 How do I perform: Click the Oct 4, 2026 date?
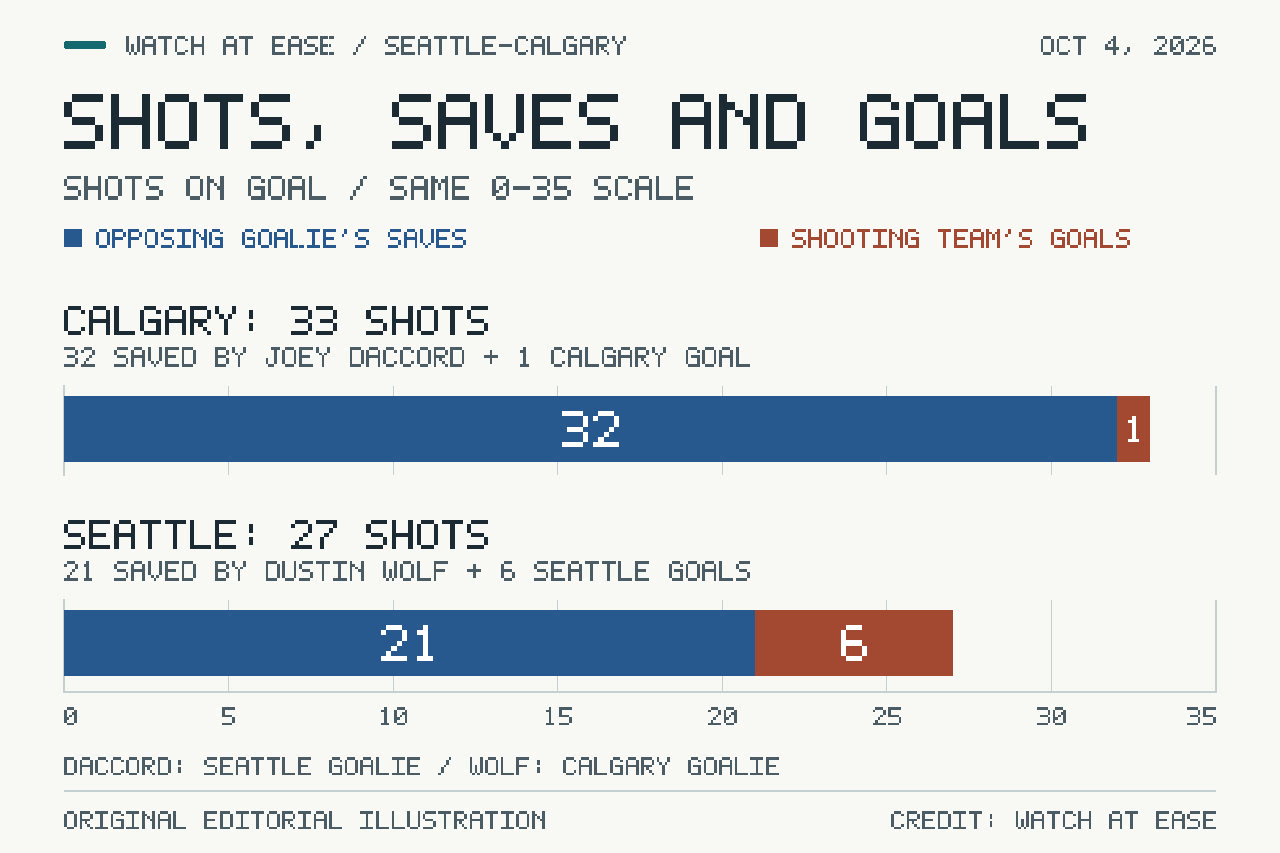point(1128,46)
